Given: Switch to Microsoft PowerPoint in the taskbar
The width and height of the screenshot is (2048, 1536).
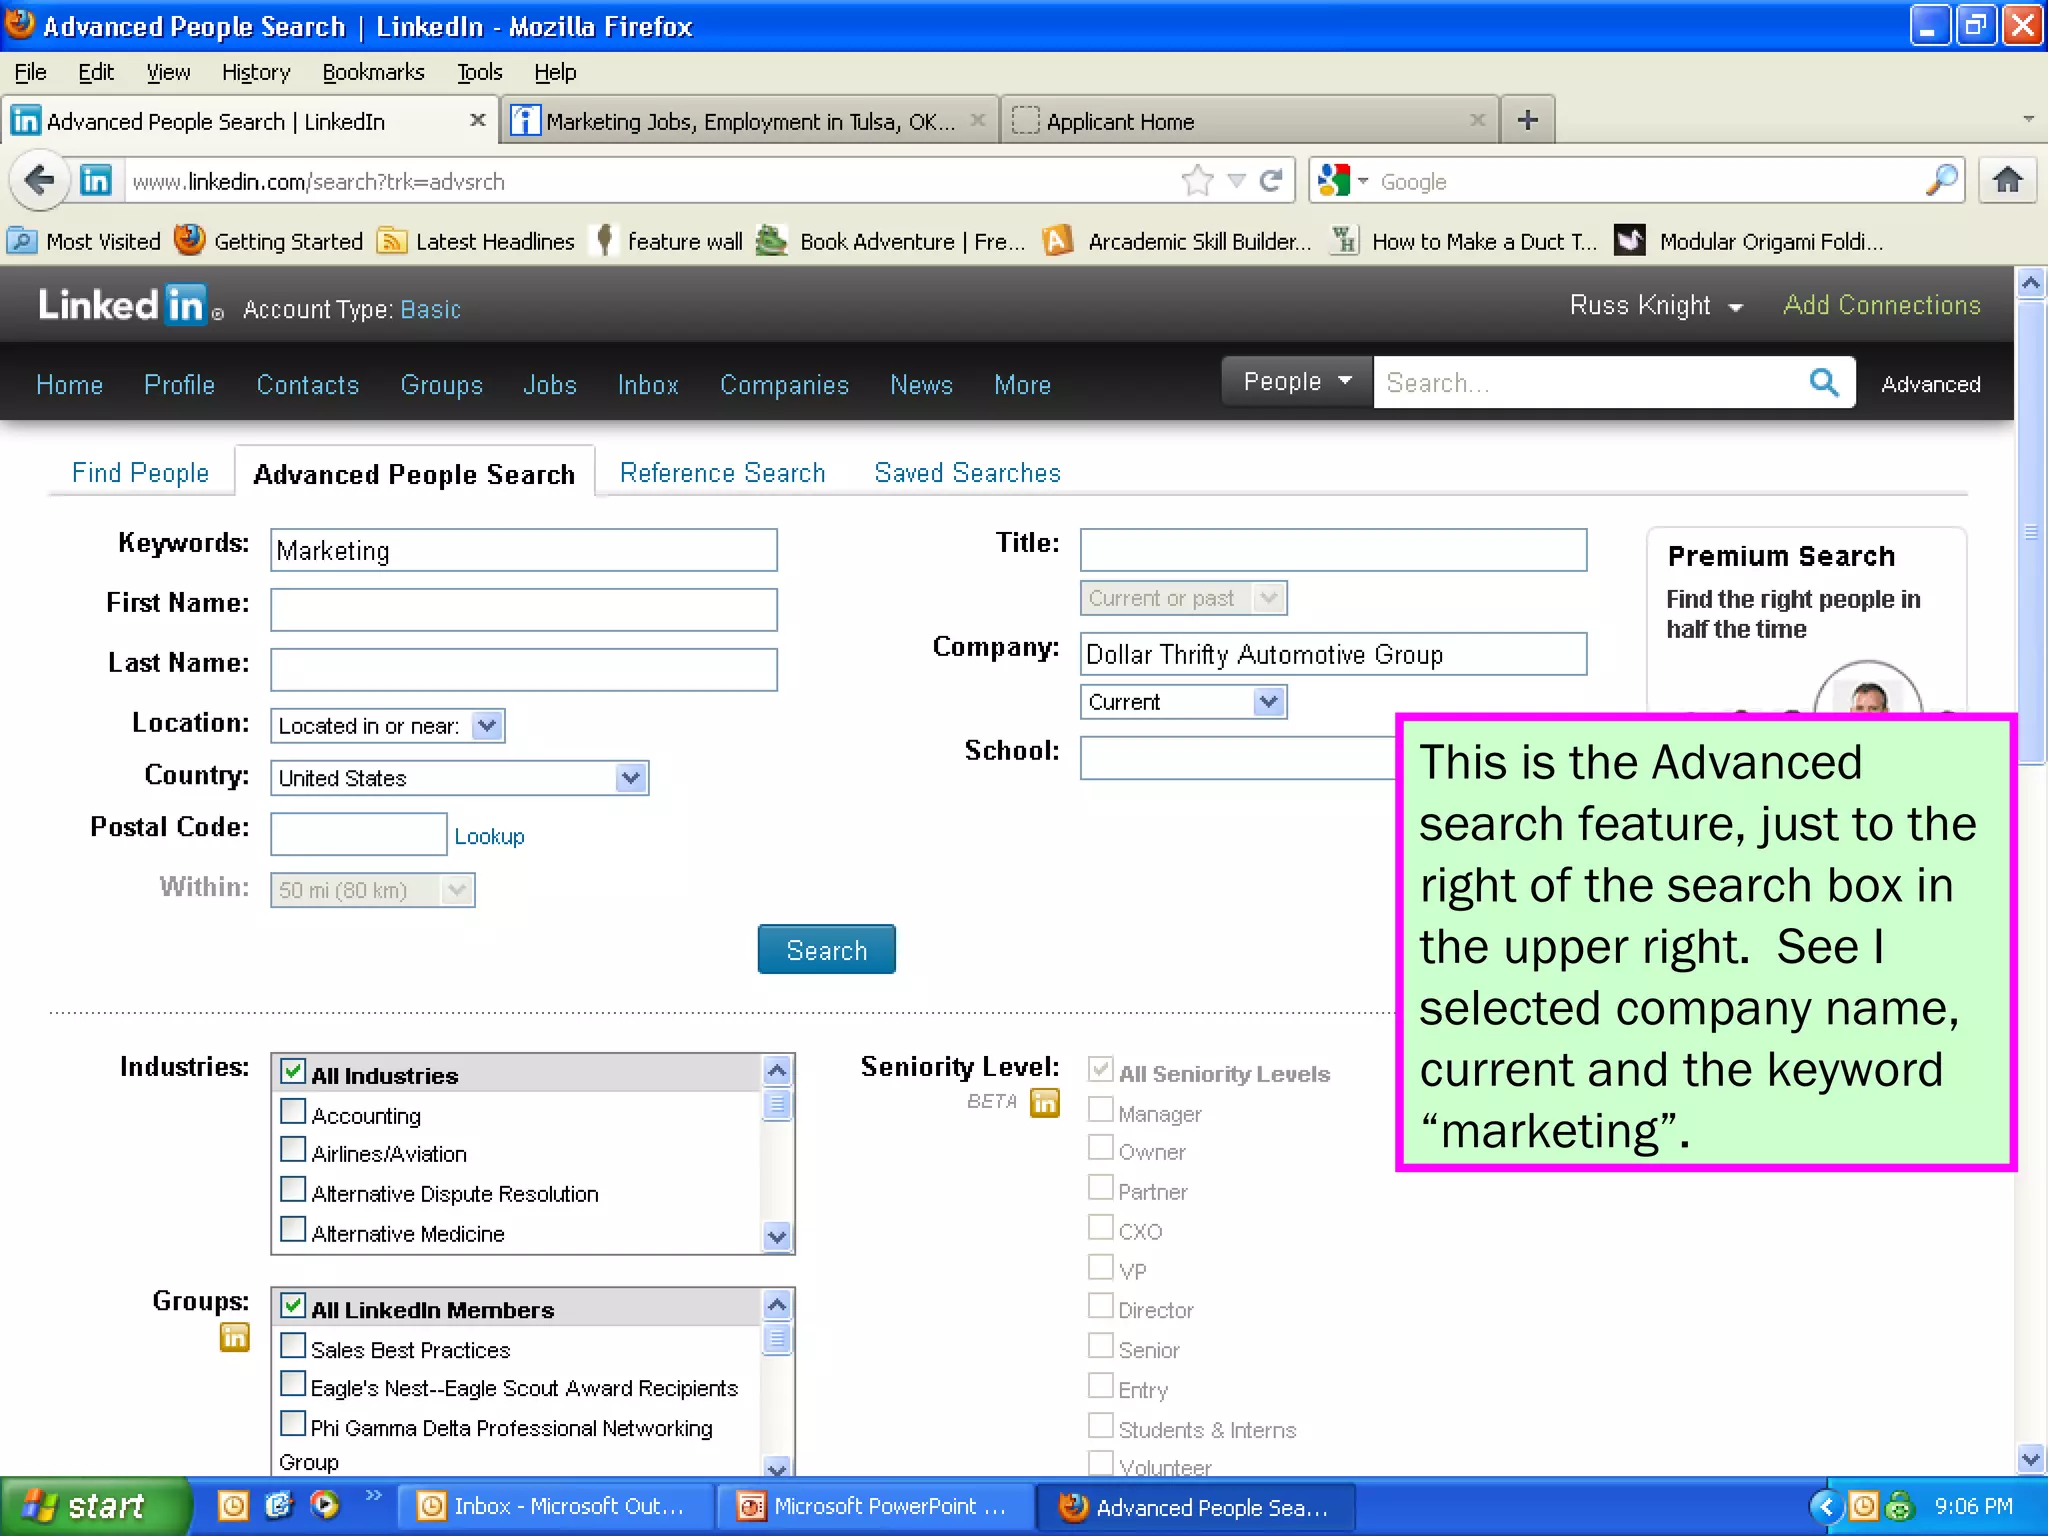Looking at the screenshot, I should (875, 1506).
